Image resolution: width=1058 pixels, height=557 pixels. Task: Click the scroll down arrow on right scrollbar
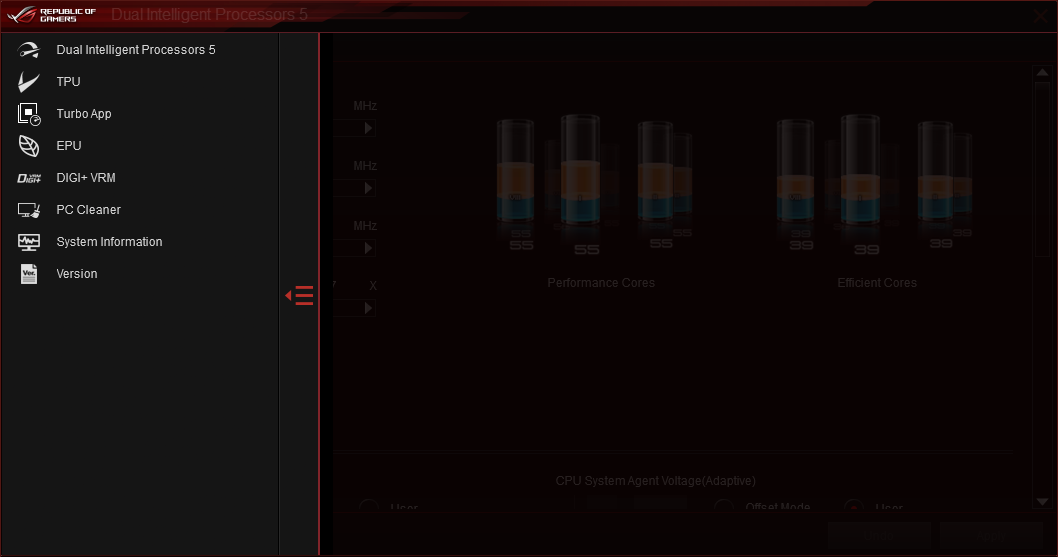(1042, 502)
